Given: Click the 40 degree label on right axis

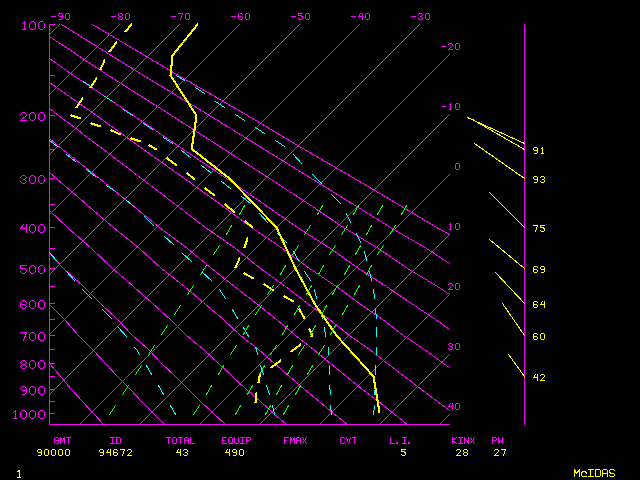Looking at the screenshot, I should tap(455, 407).
